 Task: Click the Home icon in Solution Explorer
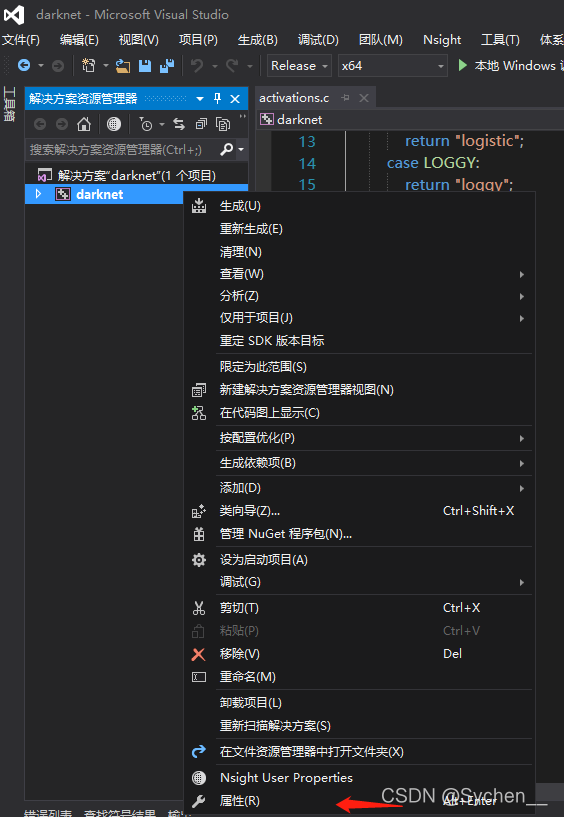tap(84, 124)
